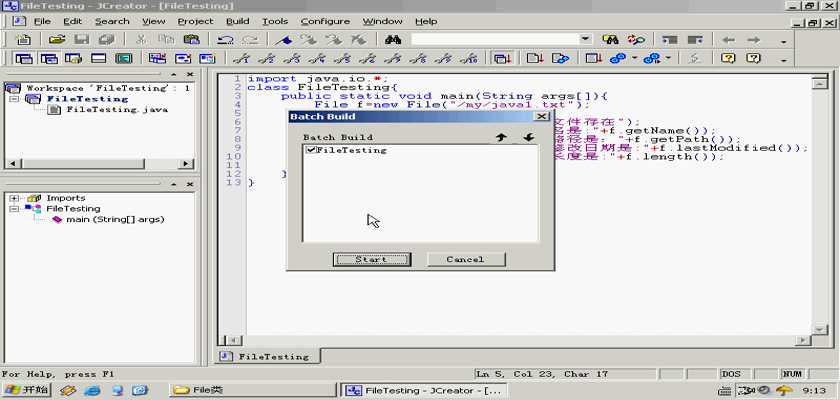The image size is (840, 400).
Task: Move selected project down in Batch Build
Action: coord(529,138)
